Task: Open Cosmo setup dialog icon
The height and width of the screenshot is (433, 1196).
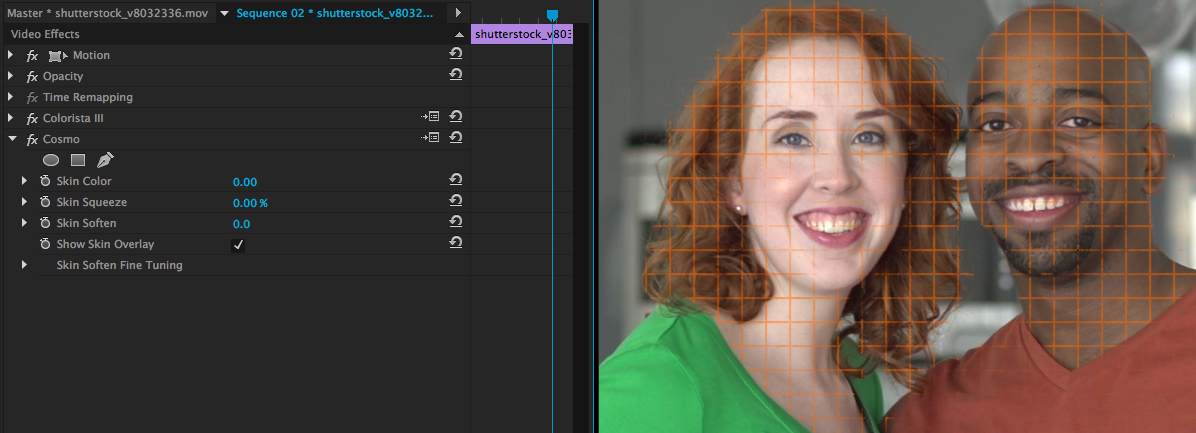Action: pyautogui.click(x=430, y=137)
